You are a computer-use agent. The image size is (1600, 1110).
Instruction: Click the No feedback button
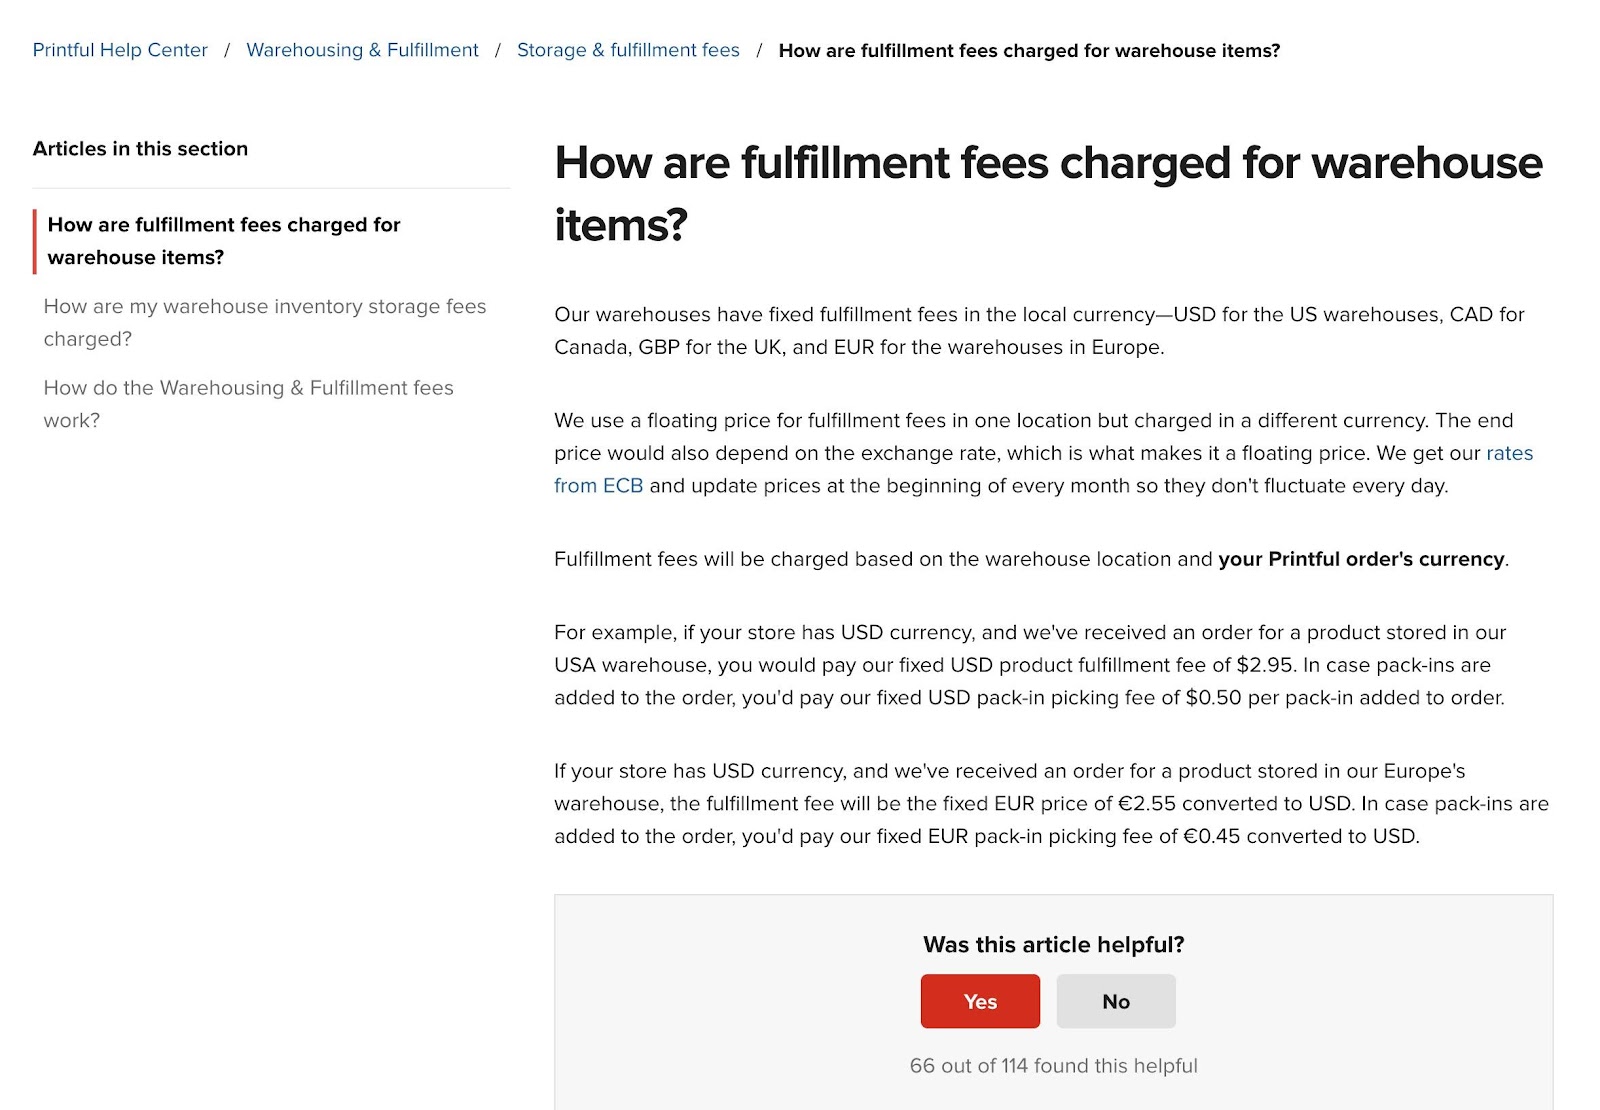click(x=1115, y=1001)
